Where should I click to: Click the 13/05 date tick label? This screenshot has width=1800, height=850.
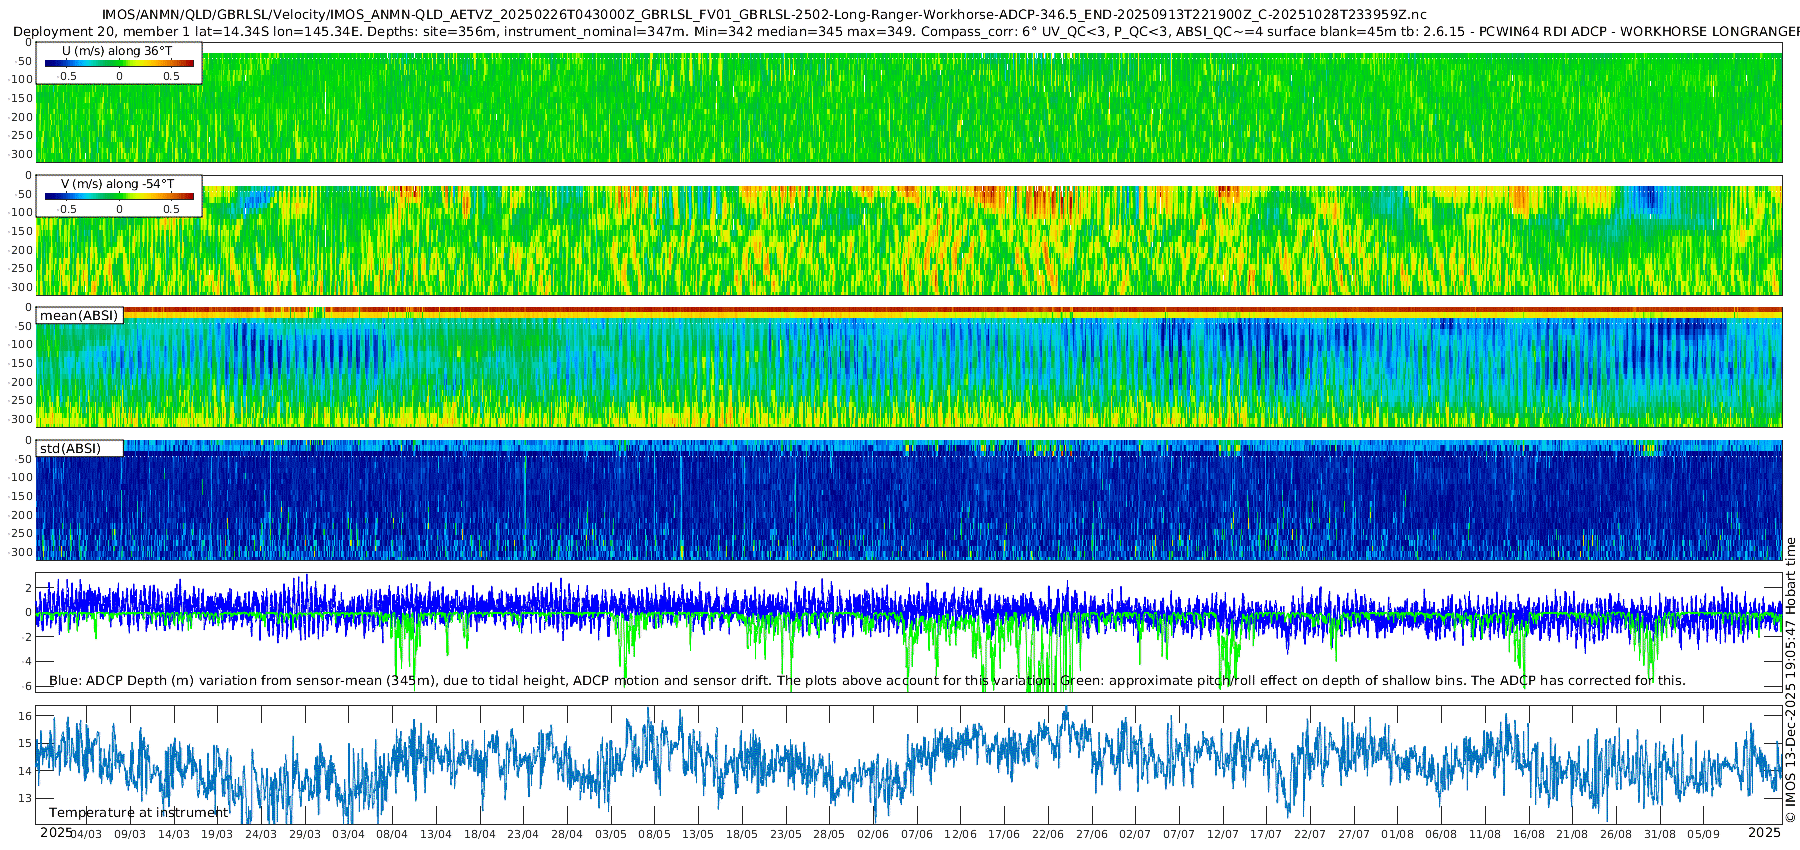click(698, 834)
